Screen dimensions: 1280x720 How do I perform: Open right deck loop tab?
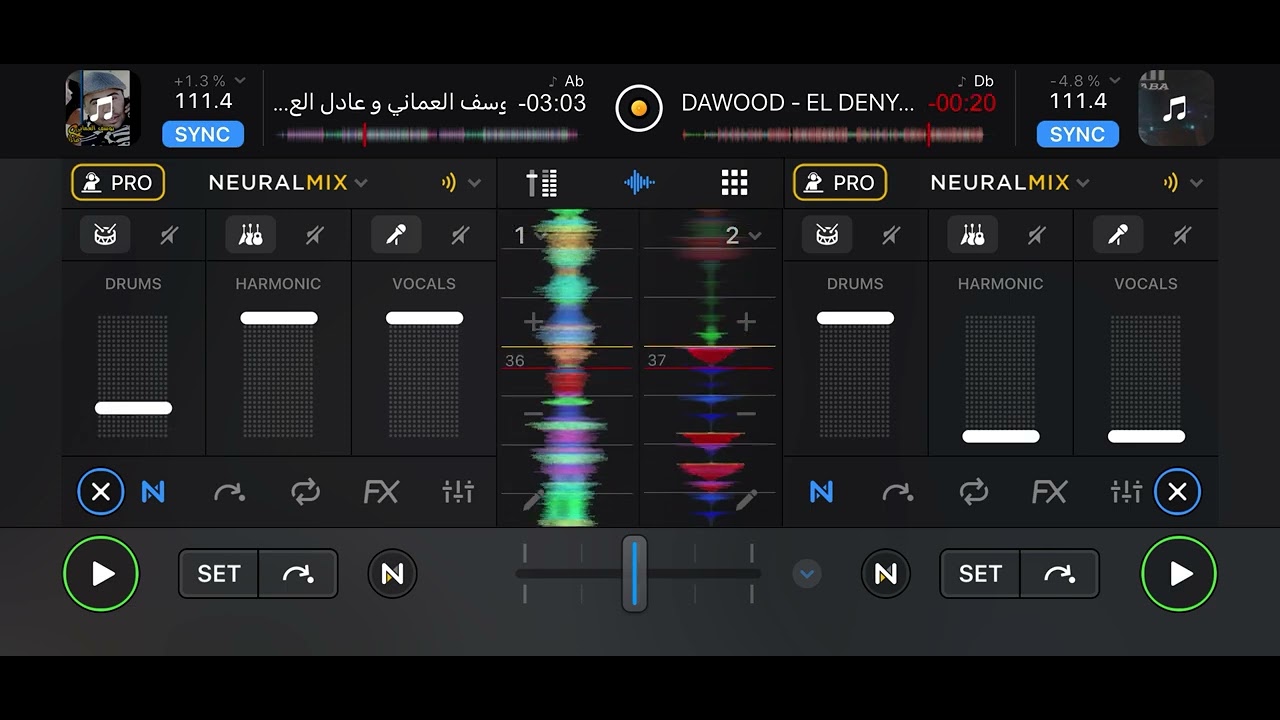[x=973, y=491]
